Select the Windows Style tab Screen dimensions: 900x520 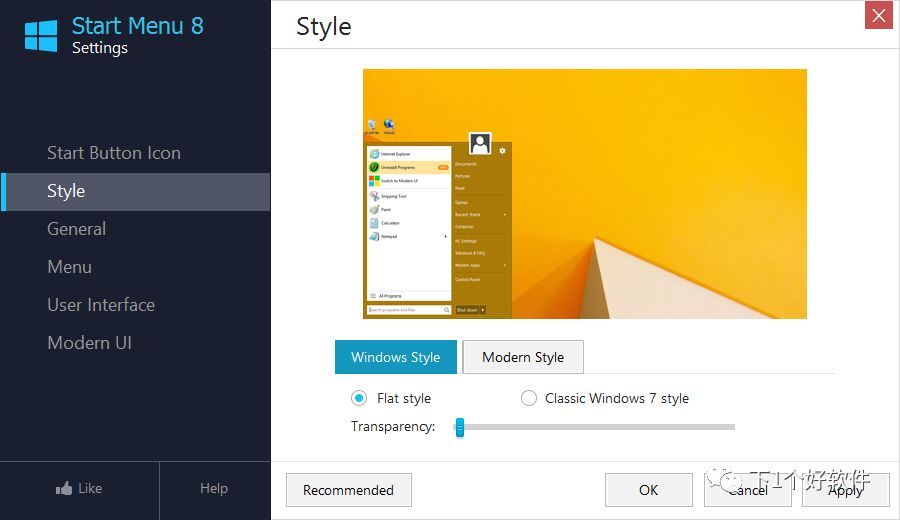click(x=395, y=357)
